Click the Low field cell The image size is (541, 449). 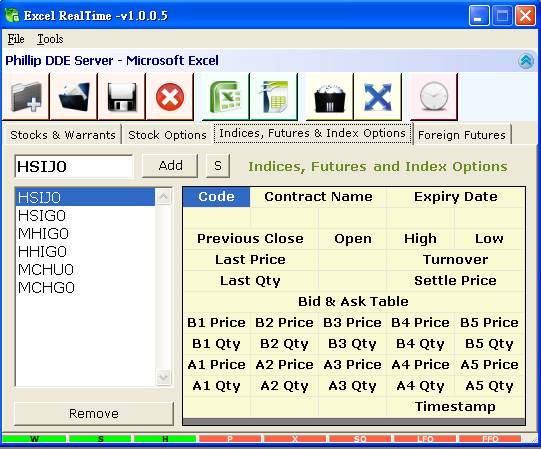coord(489,239)
